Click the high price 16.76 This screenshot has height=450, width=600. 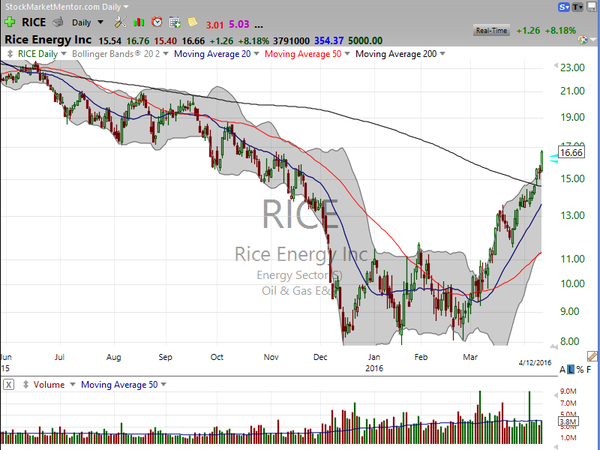pos(138,41)
